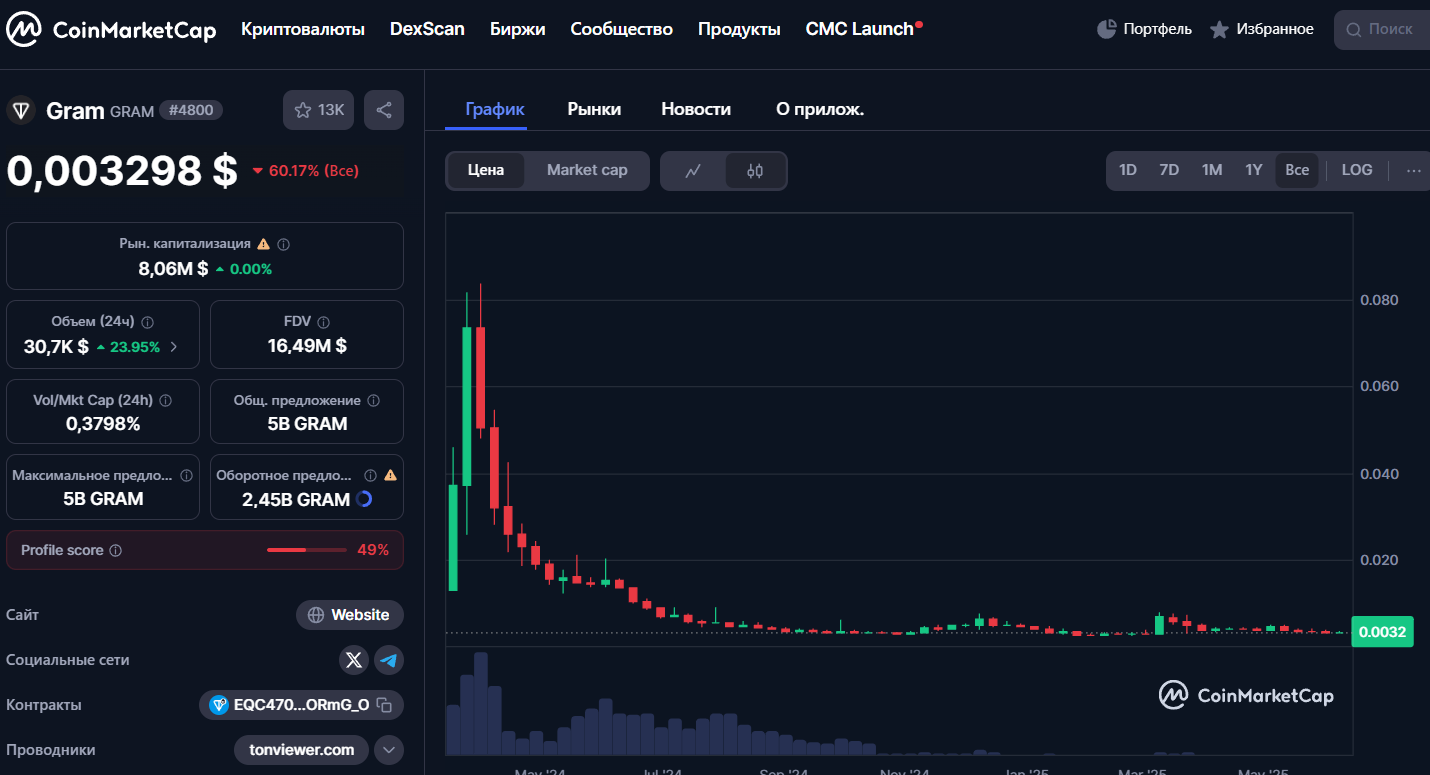Open tonviewer.com explorer link
1430x775 pixels.
pyautogui.click(x=302, y=750)
